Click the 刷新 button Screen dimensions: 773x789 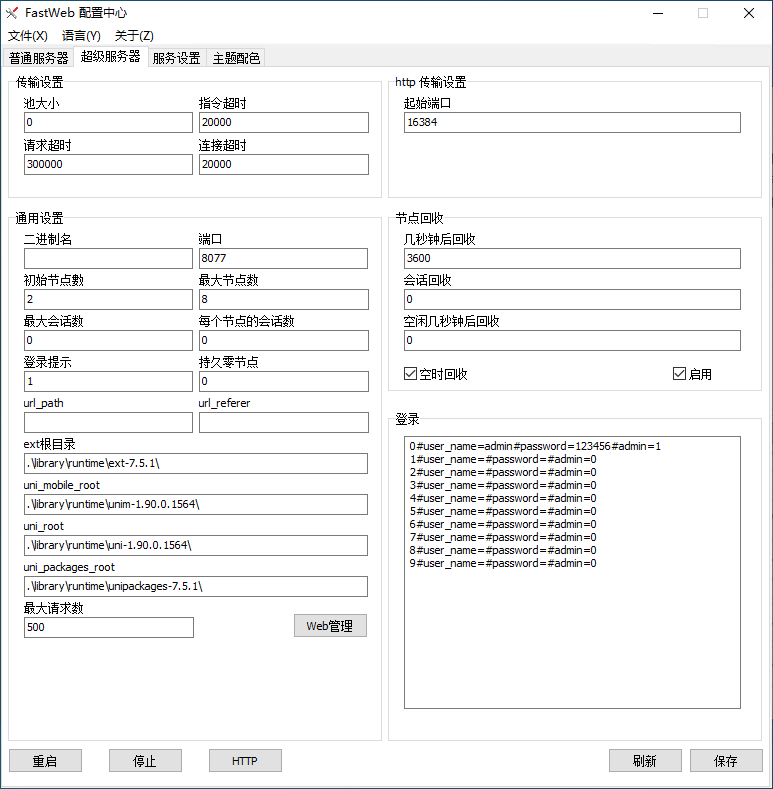[x=645, y=761]
